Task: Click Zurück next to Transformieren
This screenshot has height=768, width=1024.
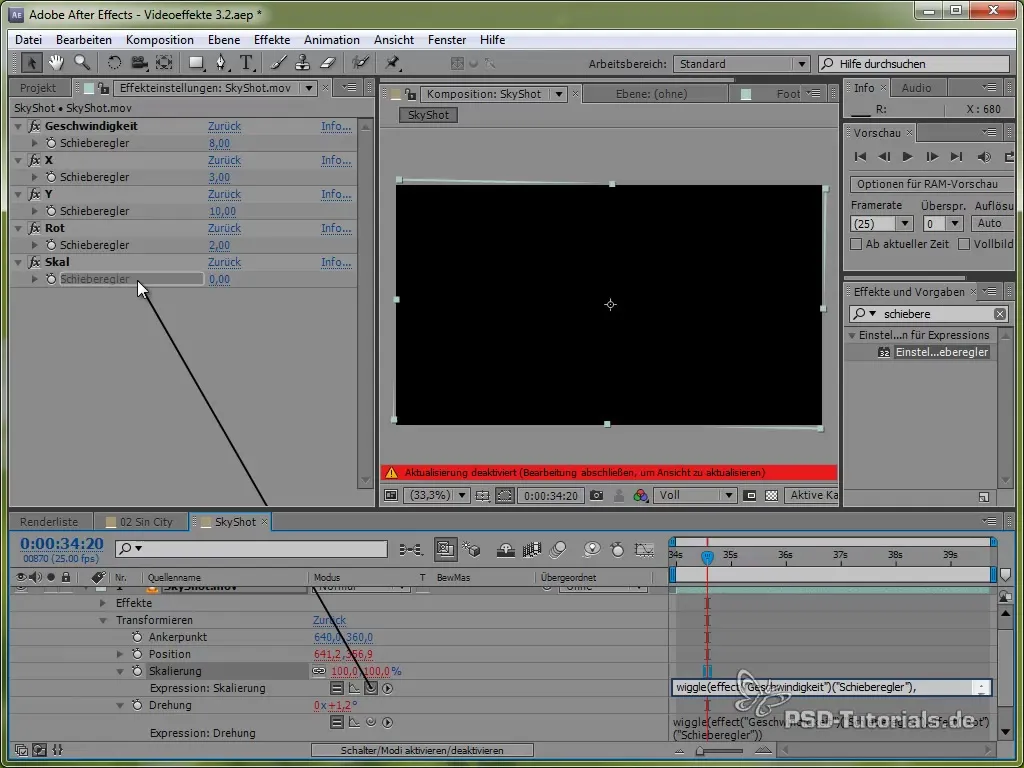Action: (x=329, y=620)
